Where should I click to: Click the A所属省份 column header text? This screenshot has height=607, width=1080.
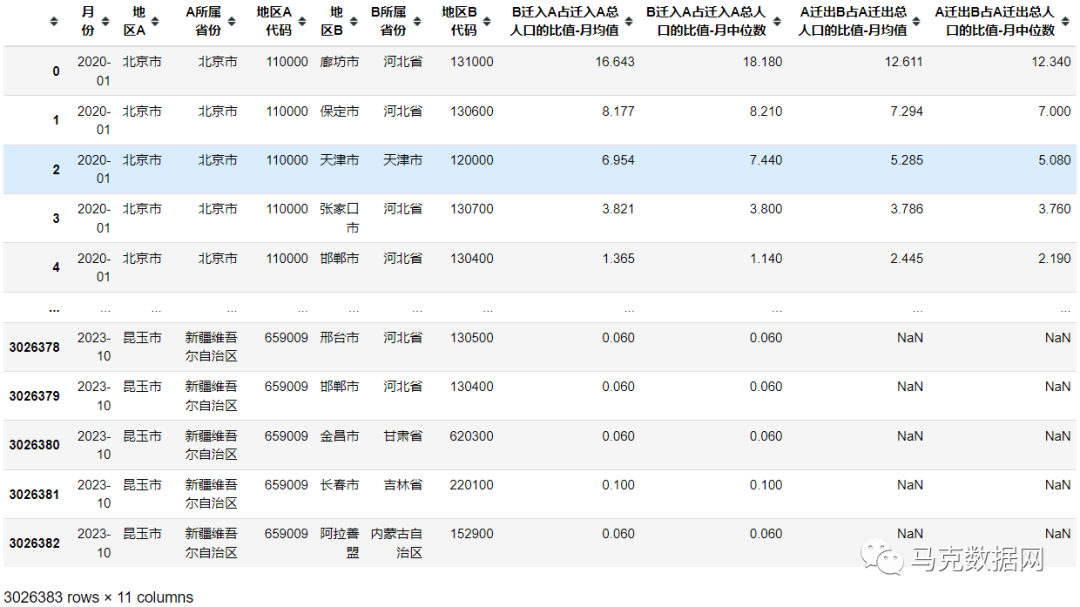[x=203, y=21]
